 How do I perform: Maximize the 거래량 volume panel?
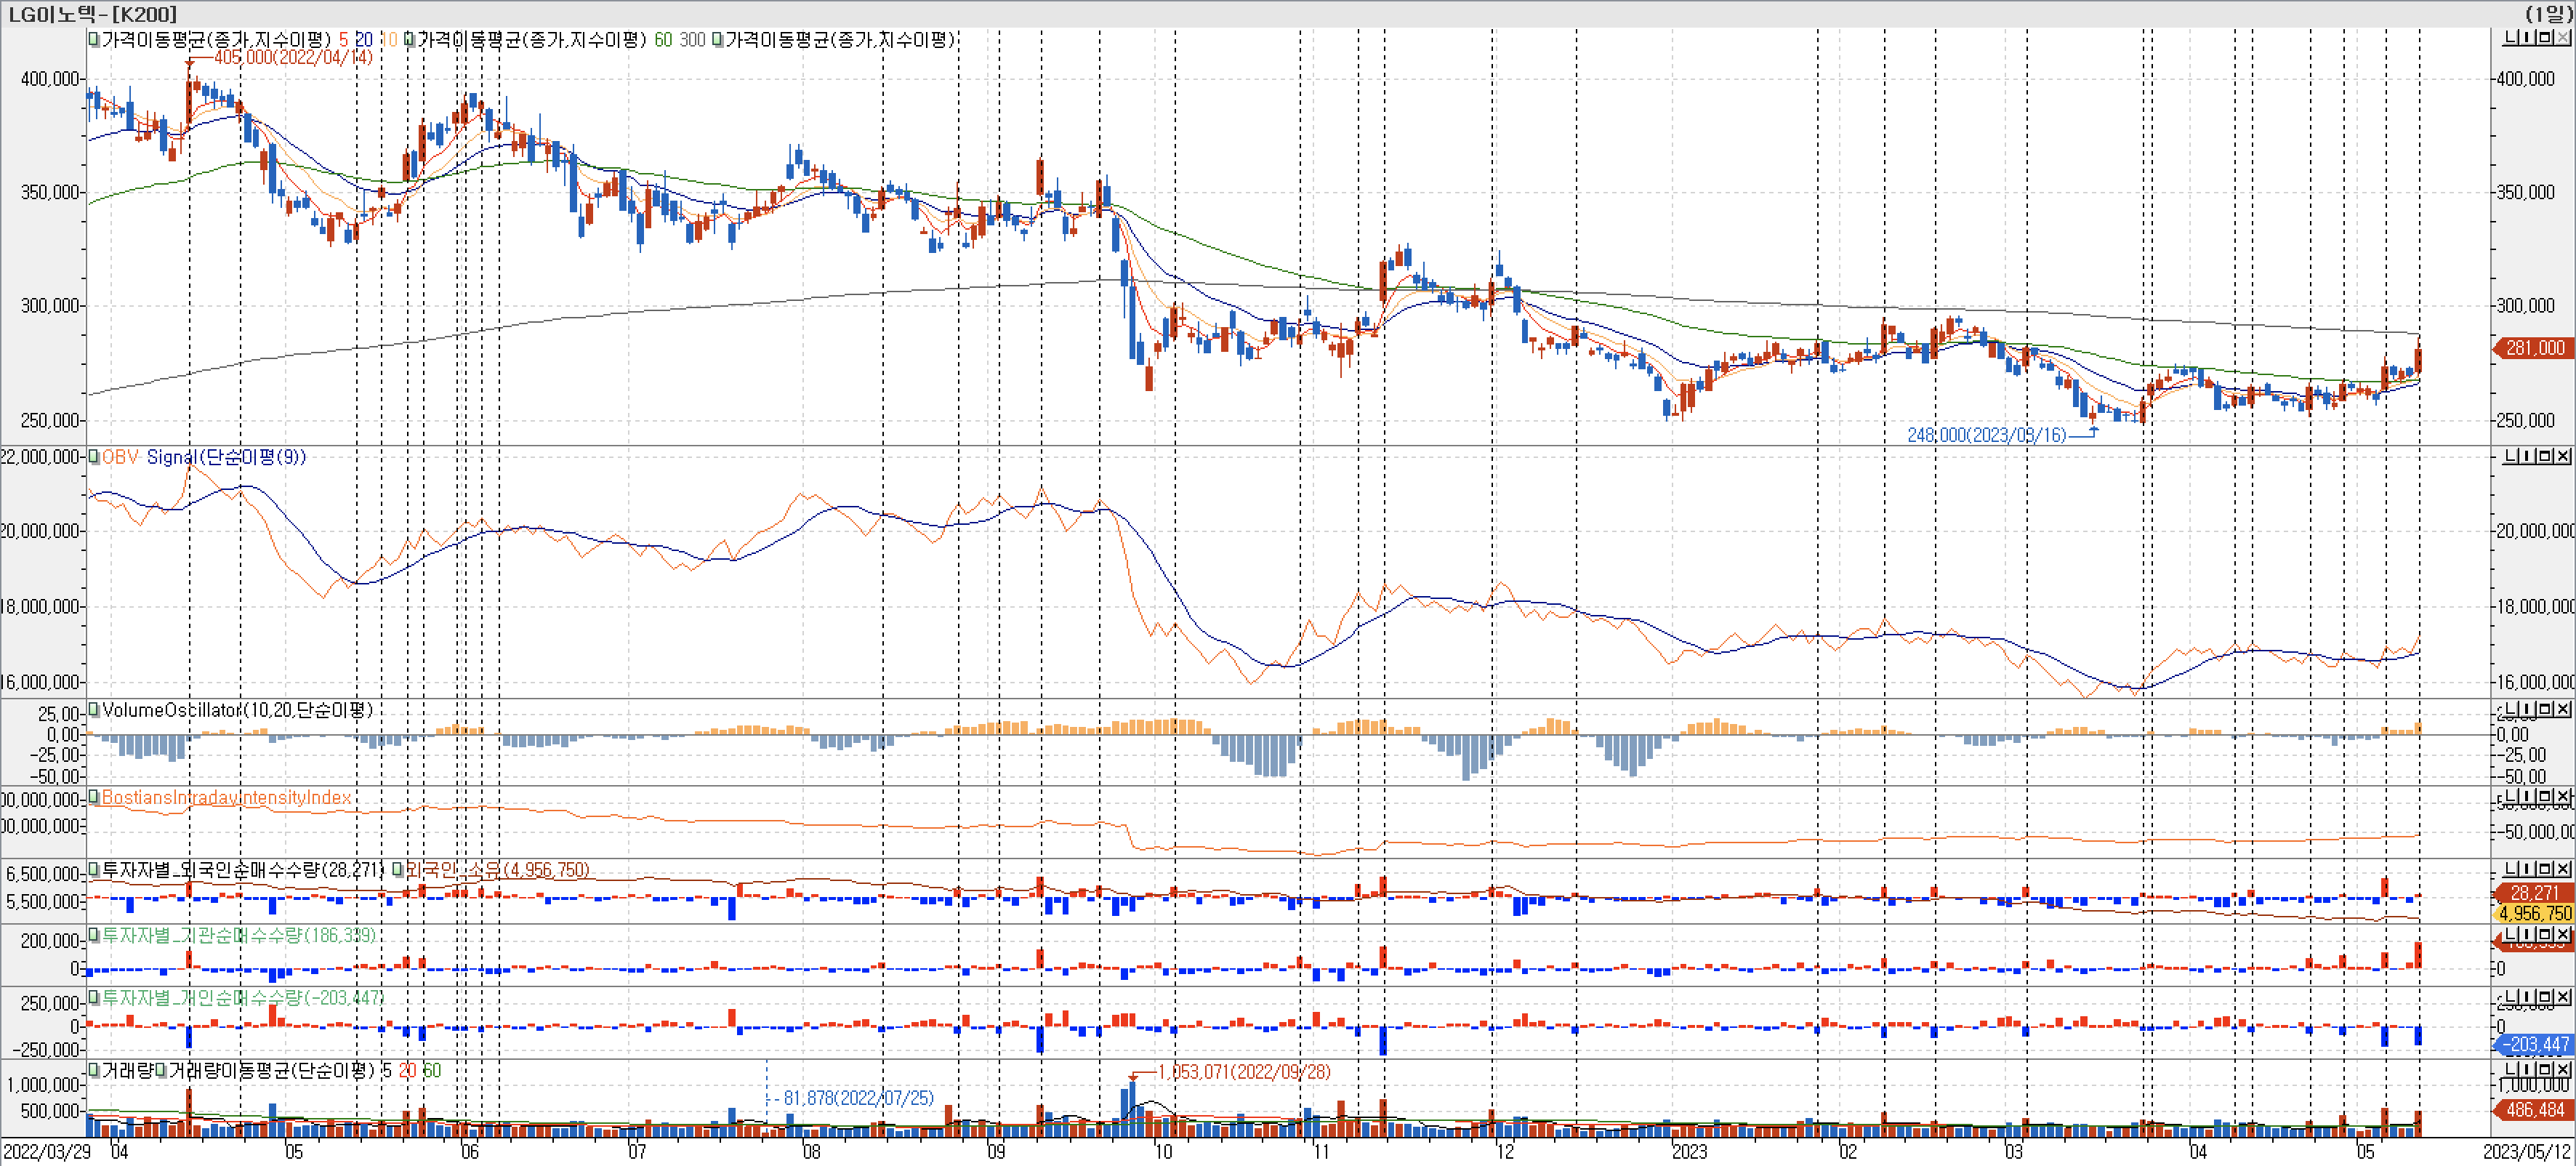2545,1070
